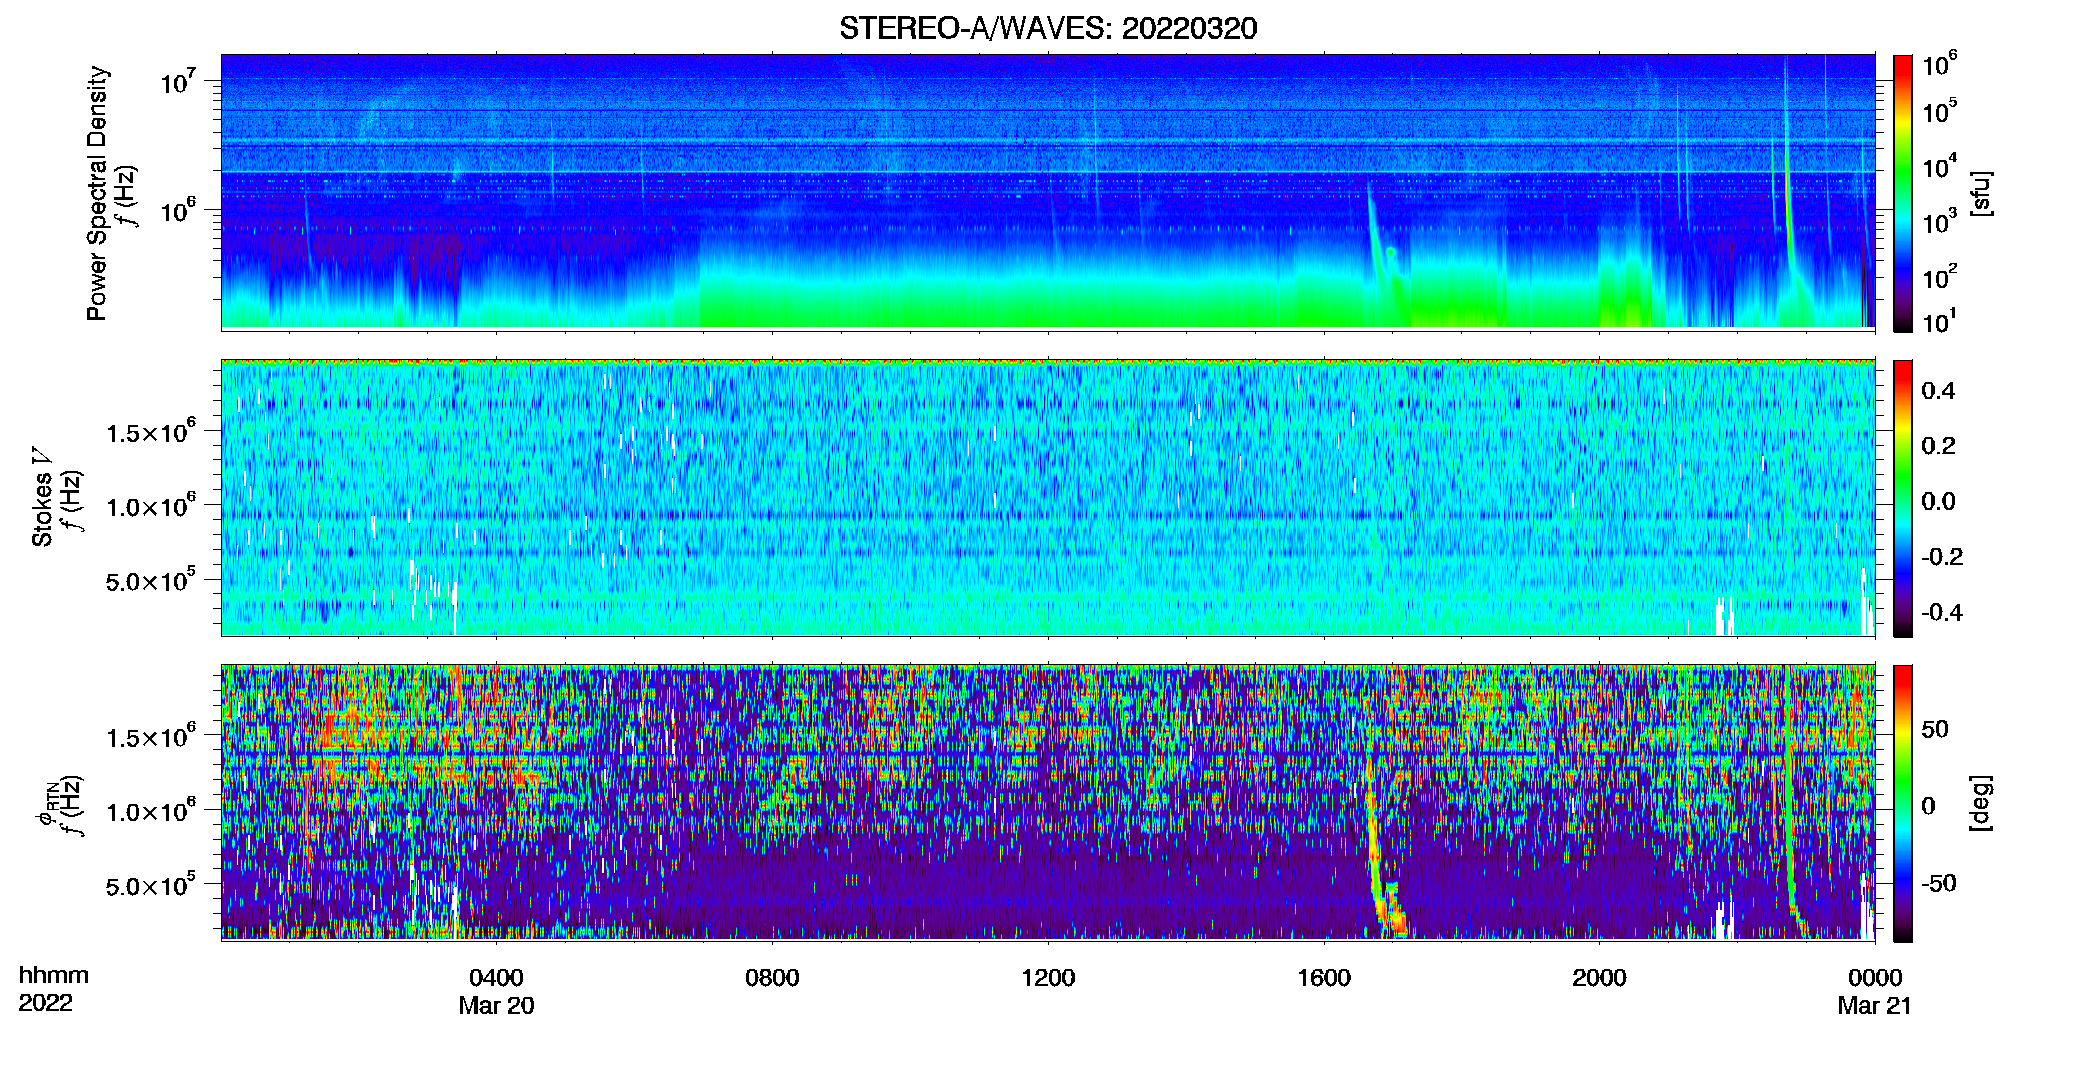2096x1080 pixels.
Task: Click the power spectral density colorbar
Action: coord(1903,193)
